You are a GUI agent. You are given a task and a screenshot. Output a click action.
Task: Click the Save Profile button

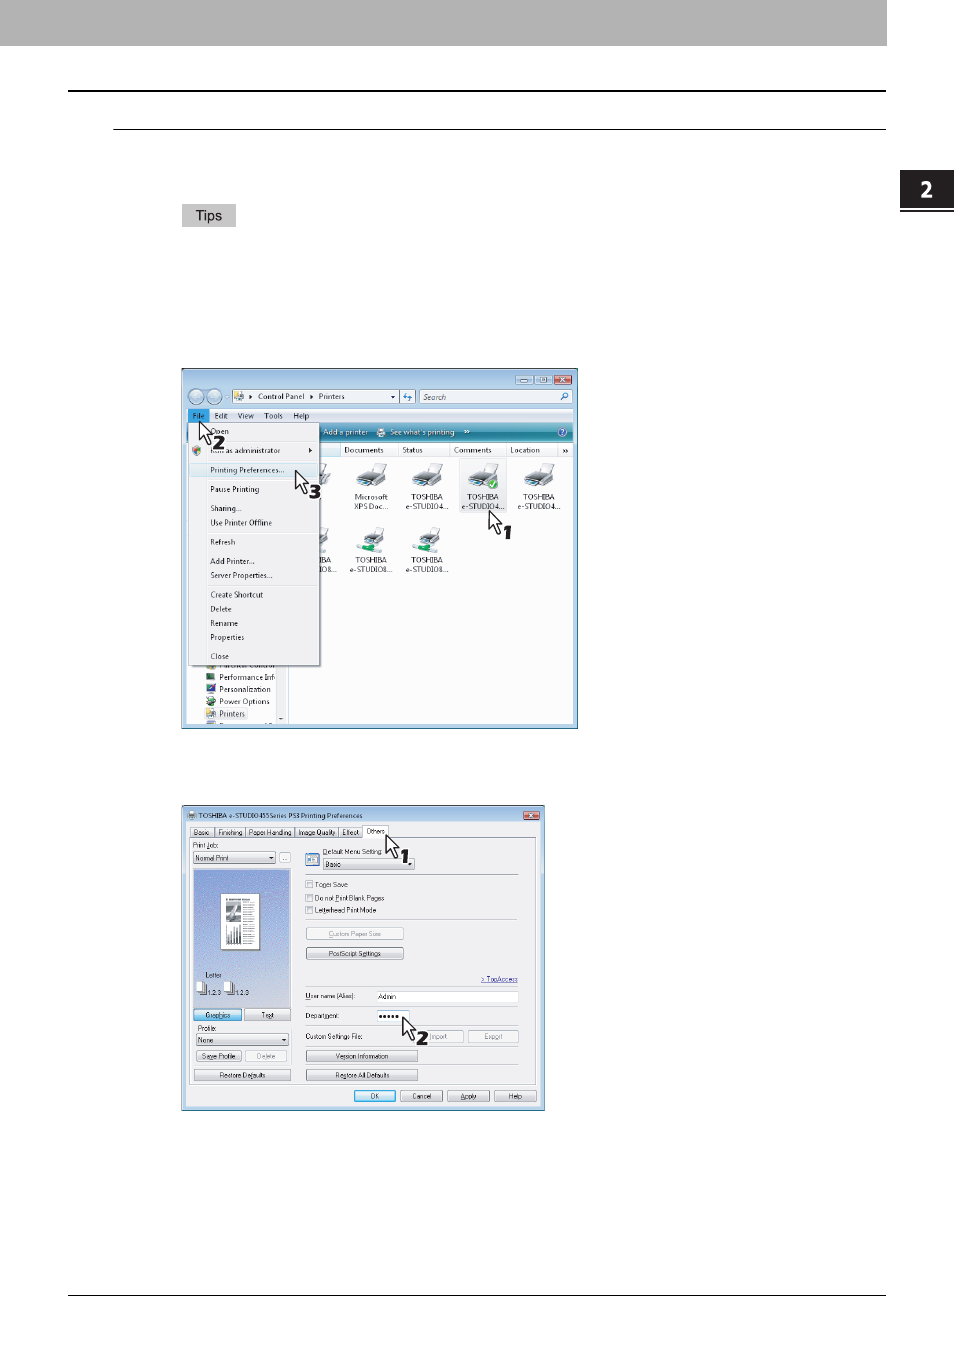(x=219, y=1056)
